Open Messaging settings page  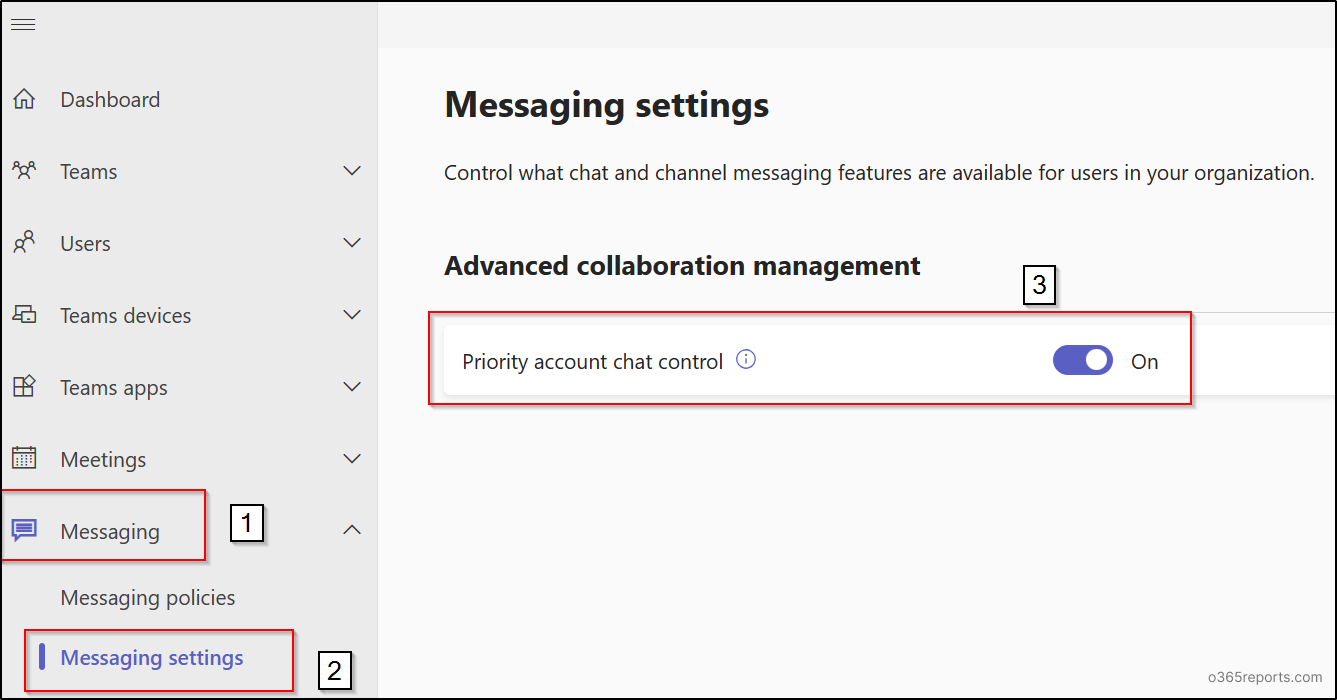point(152,658)
